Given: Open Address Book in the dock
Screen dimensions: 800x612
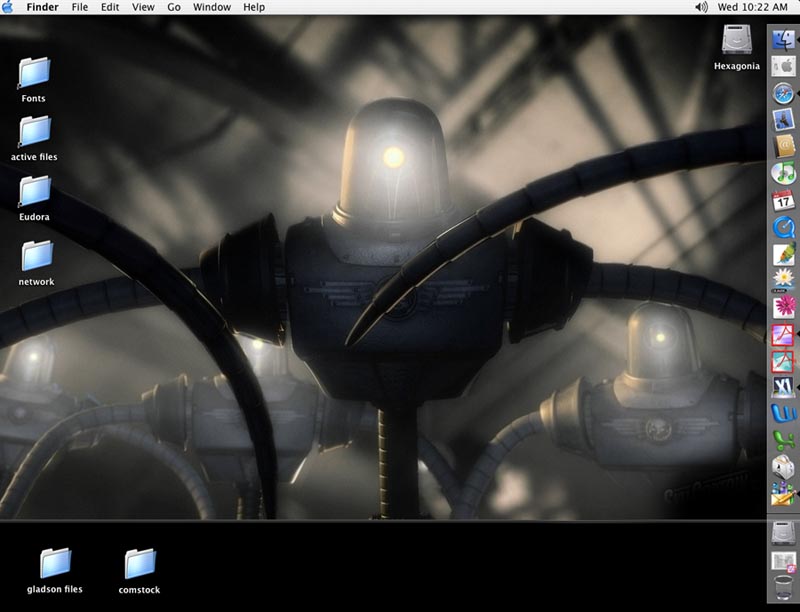Looking at the screenshot, I should coord(783,146).
